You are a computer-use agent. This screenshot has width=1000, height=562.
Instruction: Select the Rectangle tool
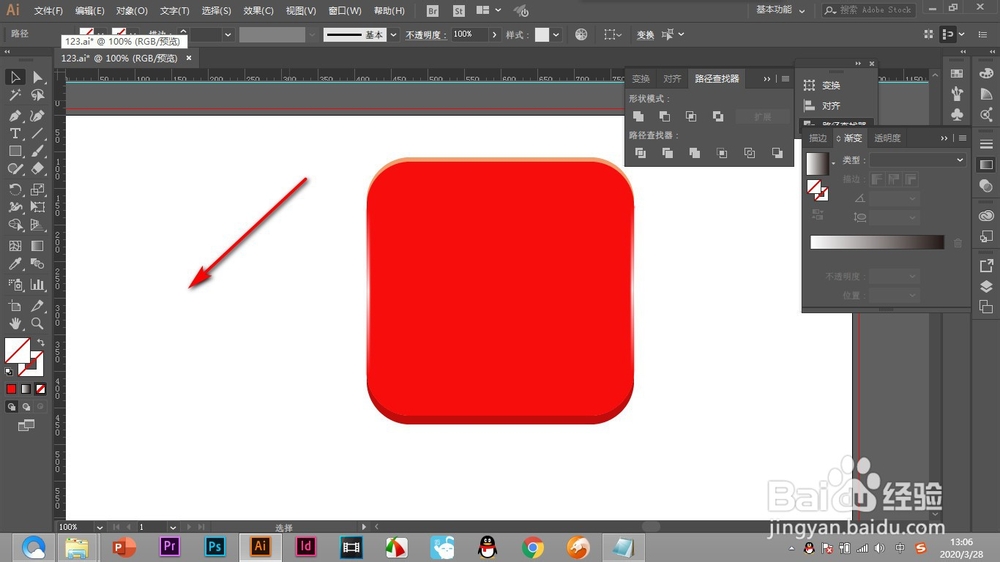tap(15, 151)
